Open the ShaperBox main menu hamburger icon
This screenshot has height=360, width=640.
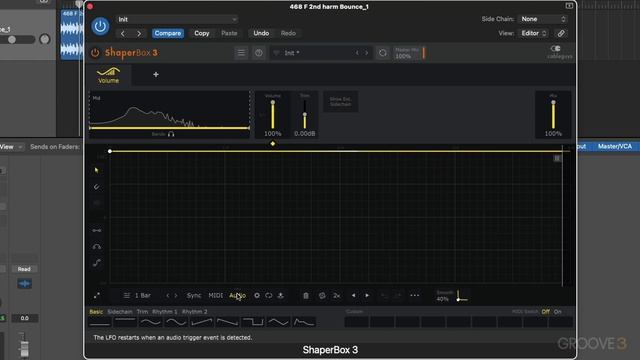(241, 53)
